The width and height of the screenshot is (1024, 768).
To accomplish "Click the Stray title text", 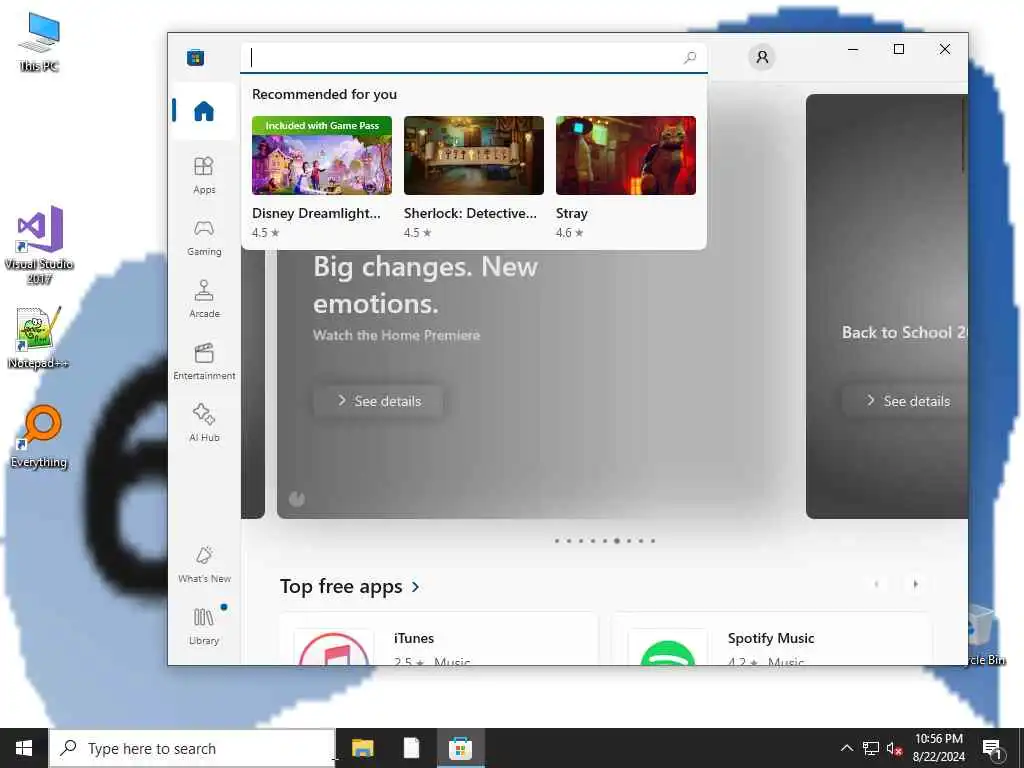I will pyautogui.click(x=571, y=214).
